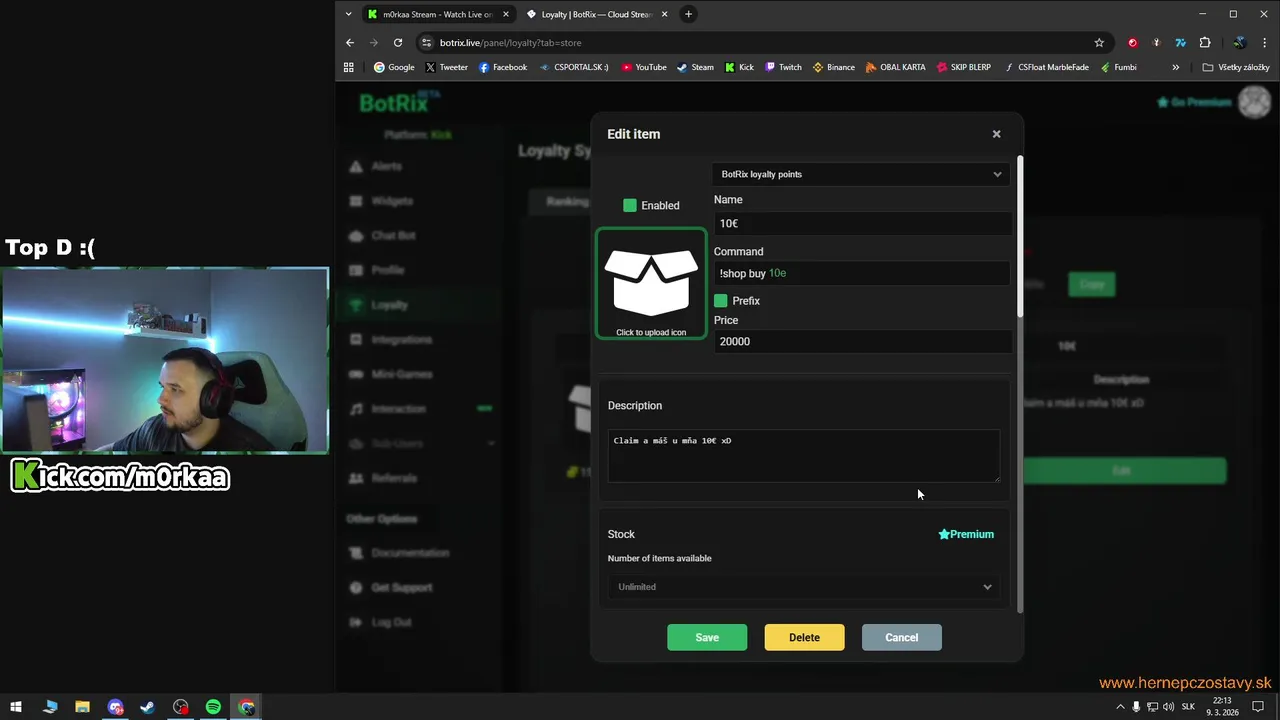
Task: Open the SKIP BLERP bookmark
Action: pos(964,68)
